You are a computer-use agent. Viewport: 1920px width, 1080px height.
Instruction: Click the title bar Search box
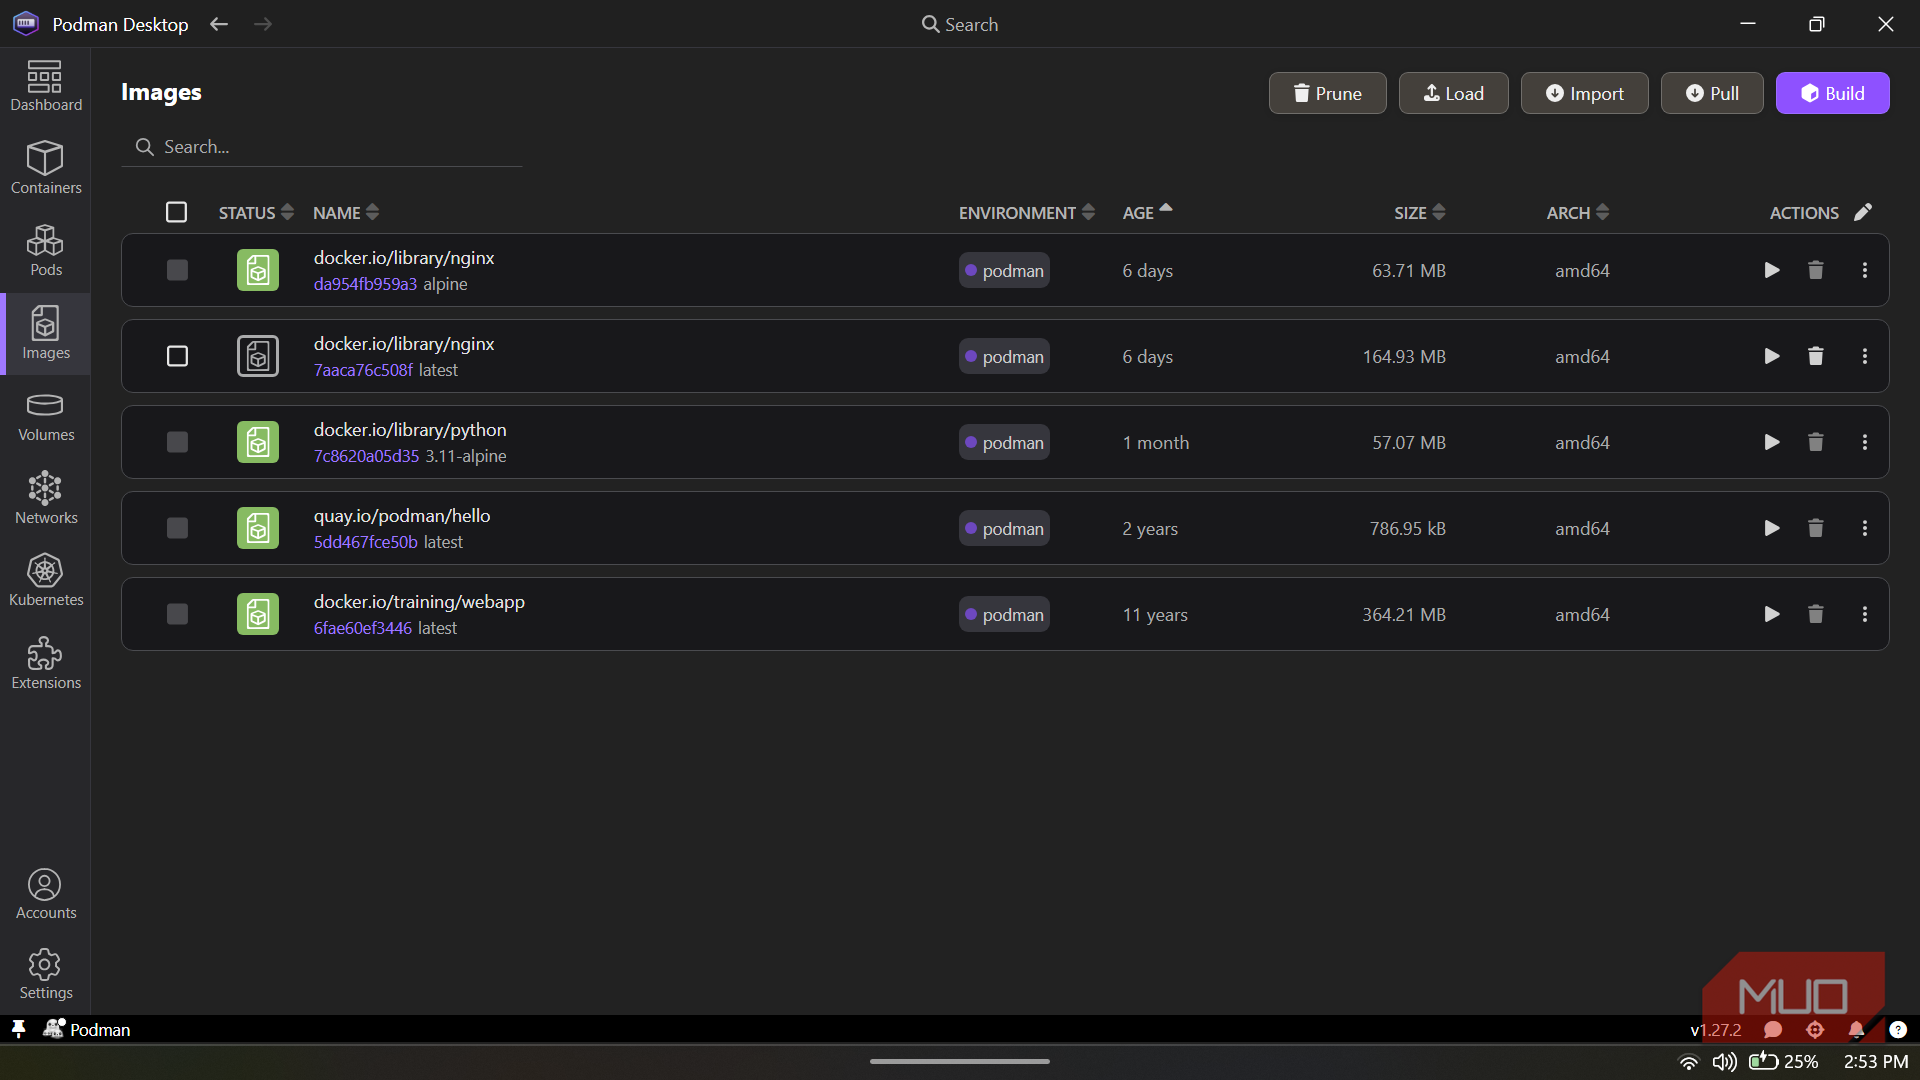(959, 24)
